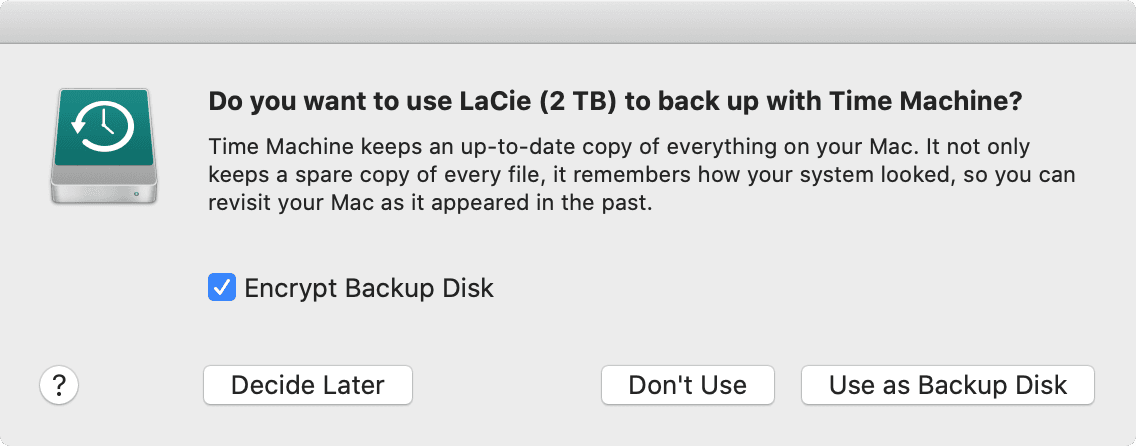Select the Don't Use button

(688, 385)
